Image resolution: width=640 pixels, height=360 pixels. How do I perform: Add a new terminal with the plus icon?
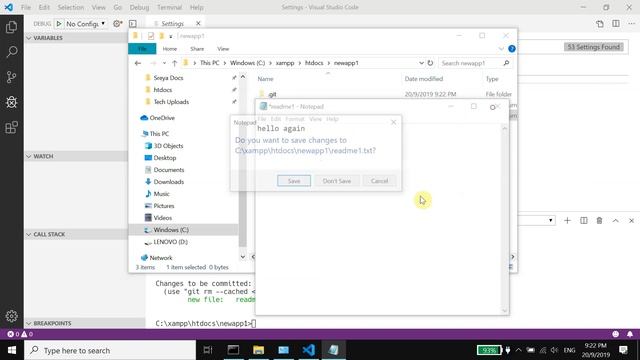[x=567, y=220]
